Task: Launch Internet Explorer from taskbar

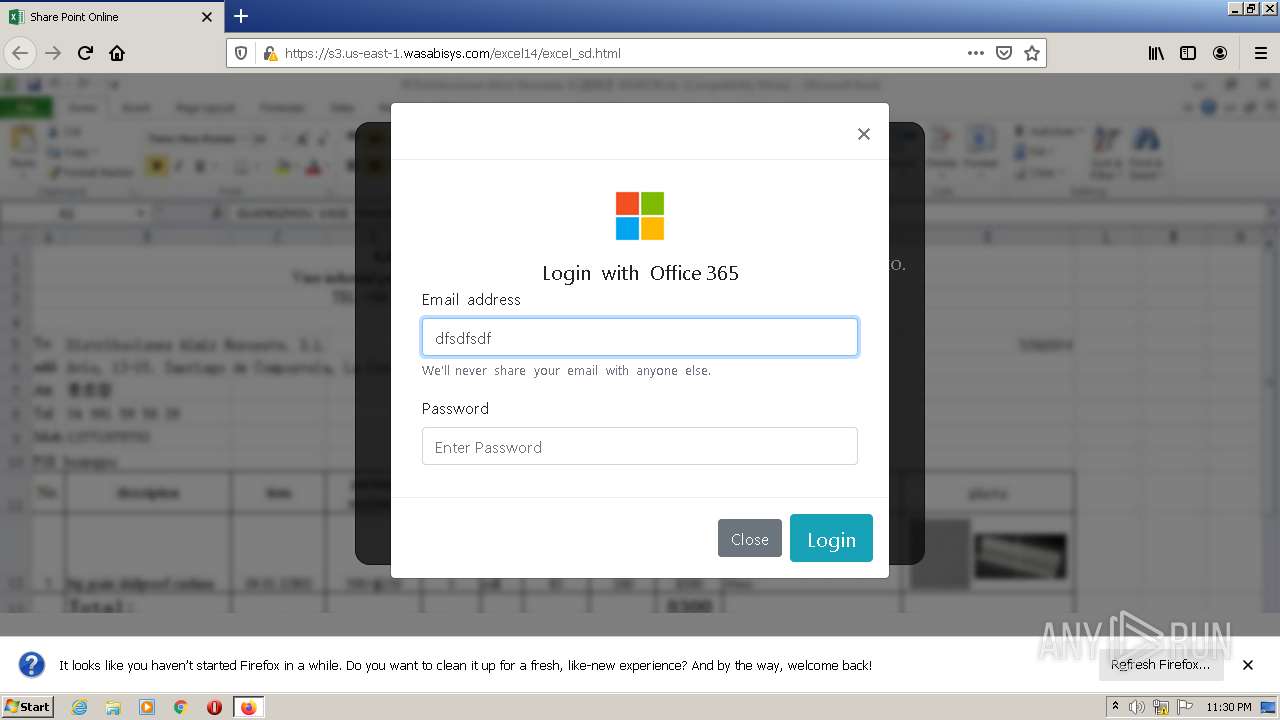Action: pyautogui.click(x=80, y=707)
